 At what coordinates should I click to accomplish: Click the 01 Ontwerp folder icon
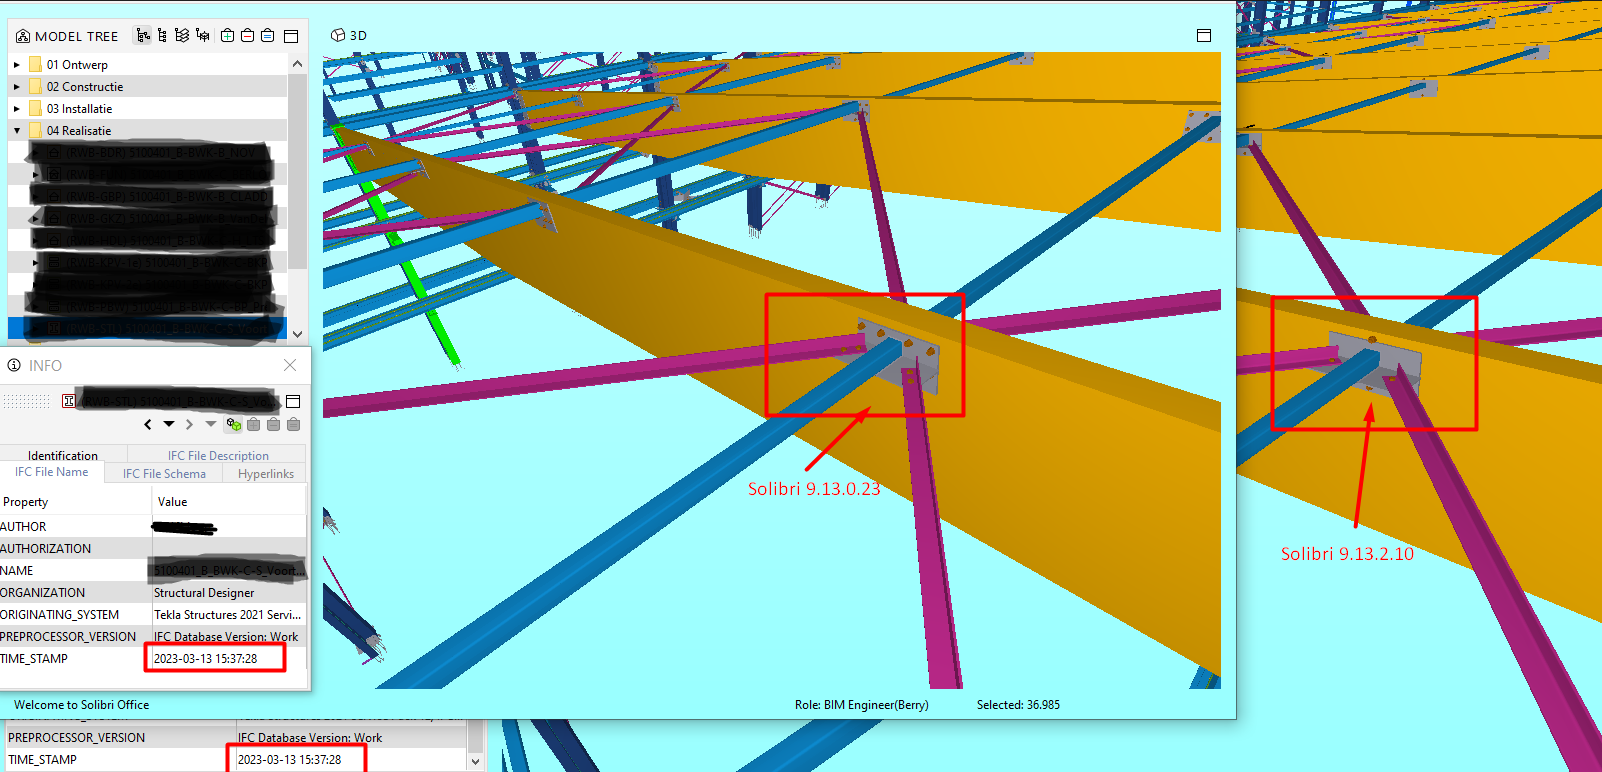(36, 65)
